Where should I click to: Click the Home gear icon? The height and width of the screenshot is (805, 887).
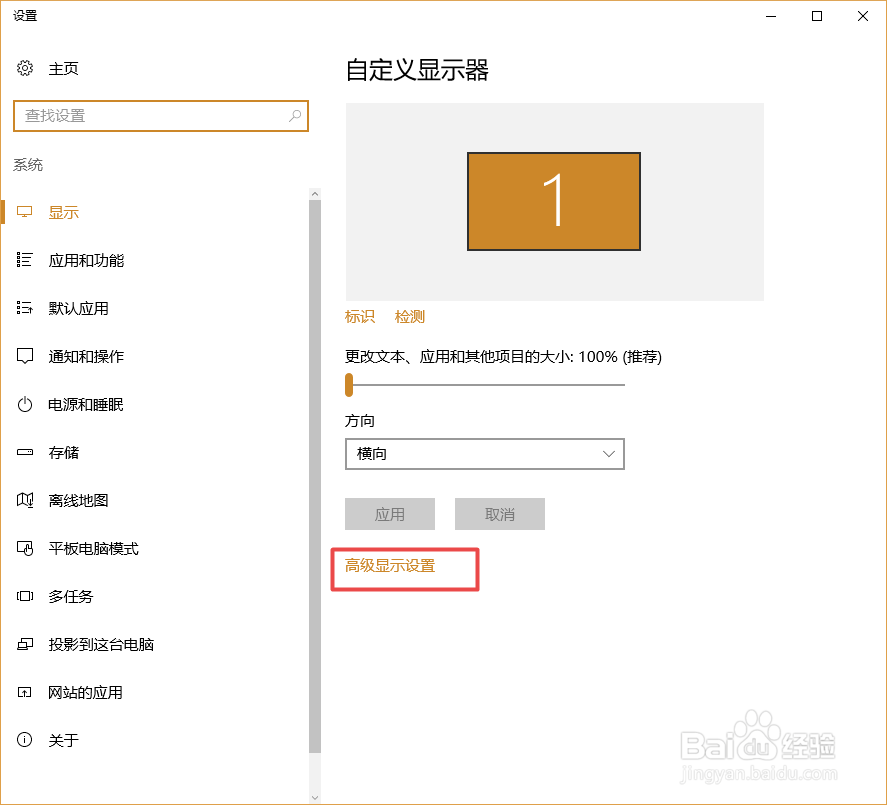[x=25, y=68]
